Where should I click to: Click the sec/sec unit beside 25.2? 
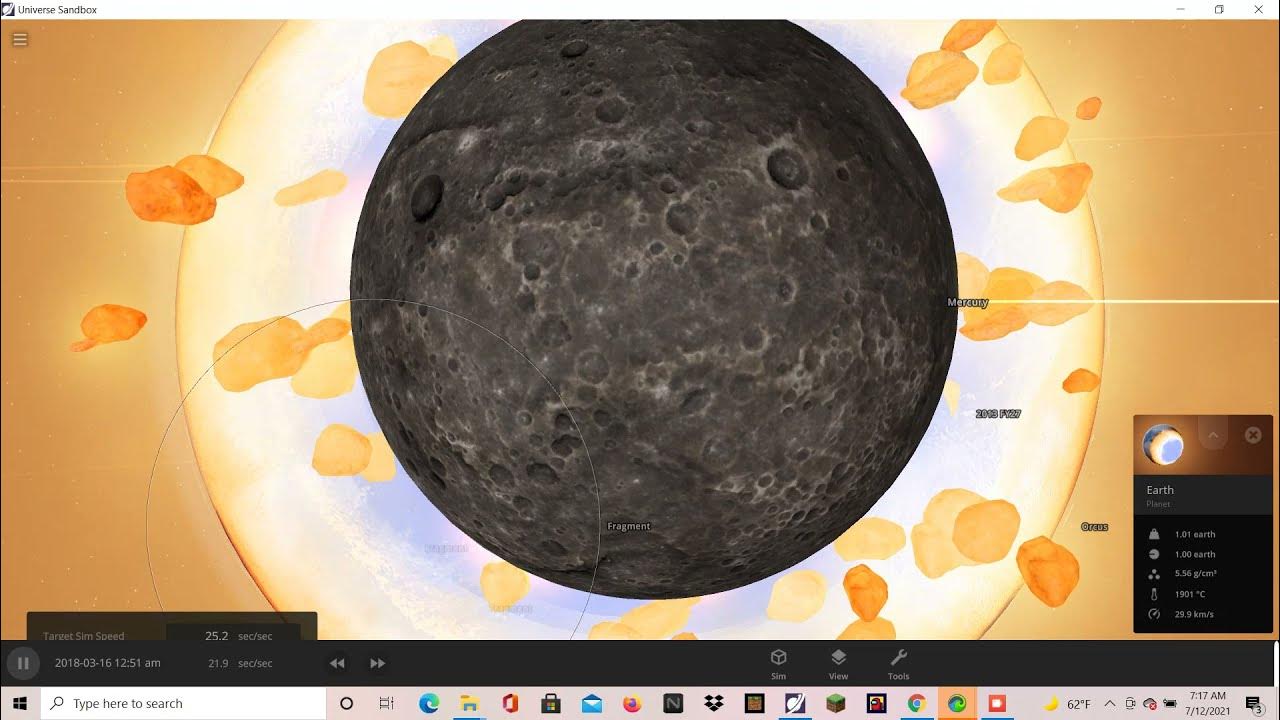tap(255, 635)
